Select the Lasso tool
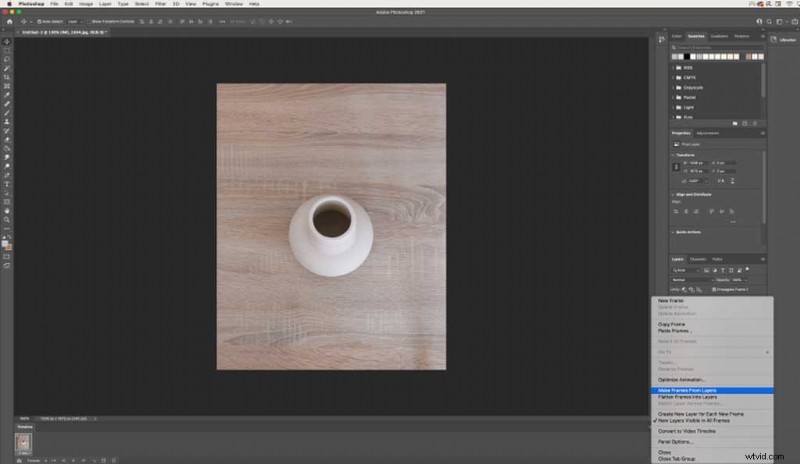Screen dimensions: 800x464 tap(7, 59)
